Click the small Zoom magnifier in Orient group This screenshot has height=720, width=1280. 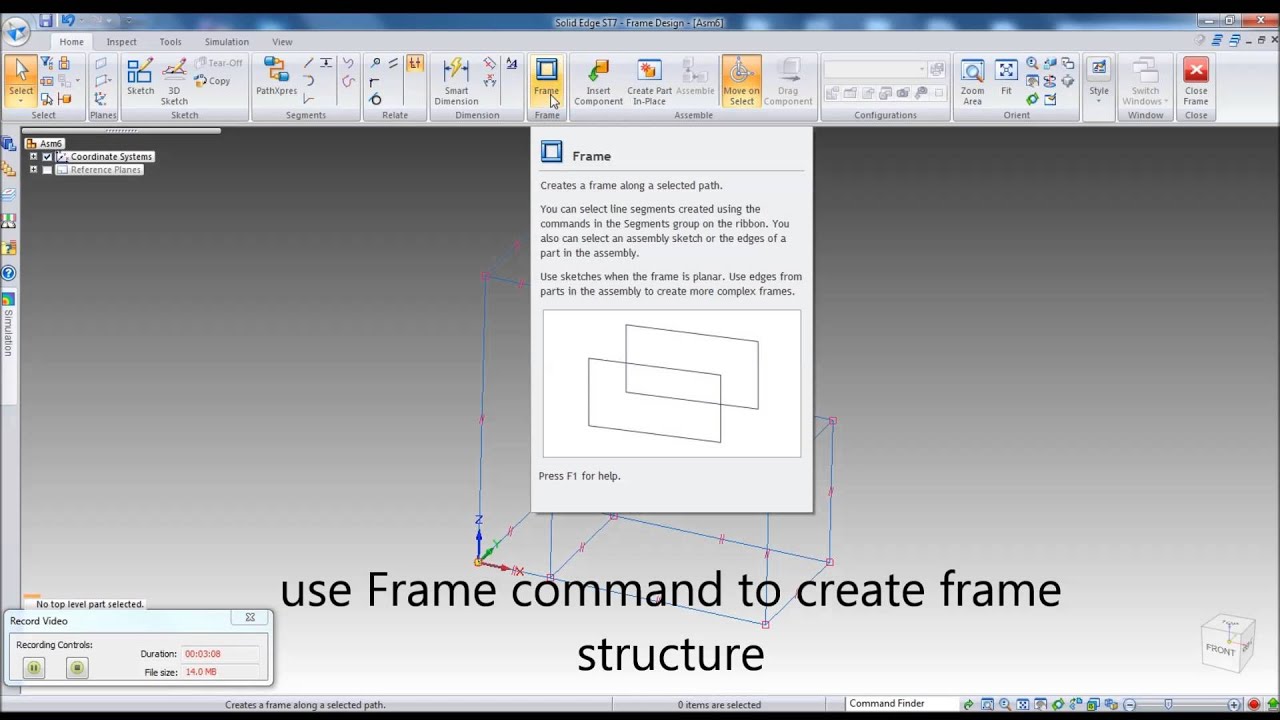coord(1032,64)
